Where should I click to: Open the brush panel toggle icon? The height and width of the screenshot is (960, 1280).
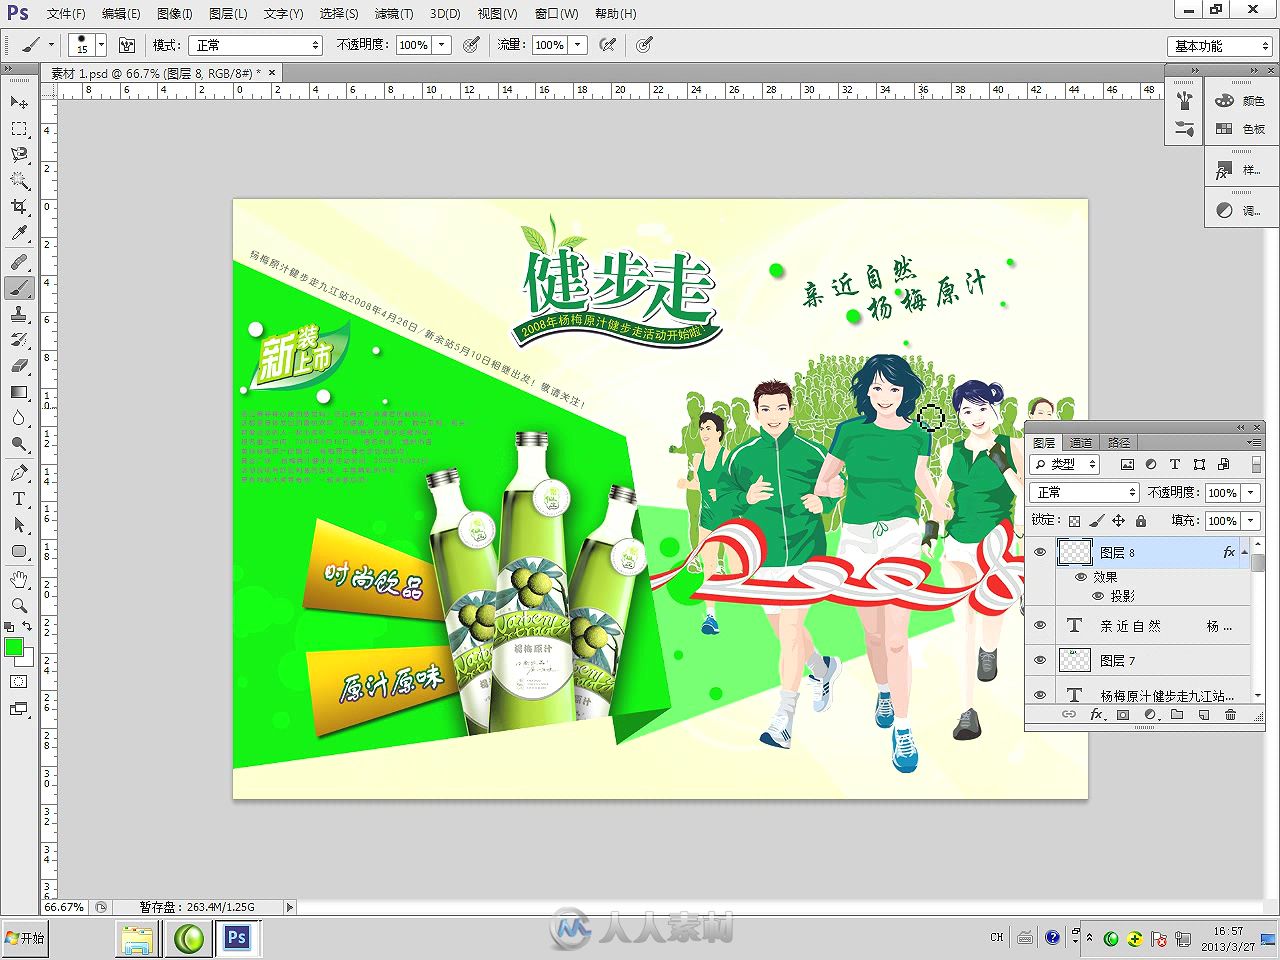coord(127,45)
